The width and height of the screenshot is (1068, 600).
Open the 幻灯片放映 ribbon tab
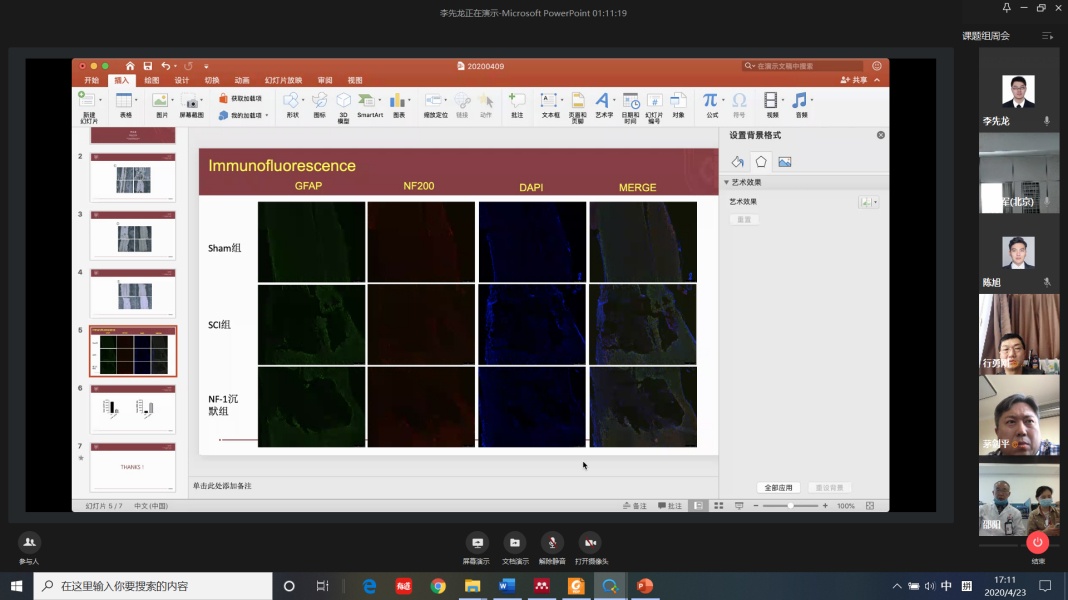pos(283,80)
